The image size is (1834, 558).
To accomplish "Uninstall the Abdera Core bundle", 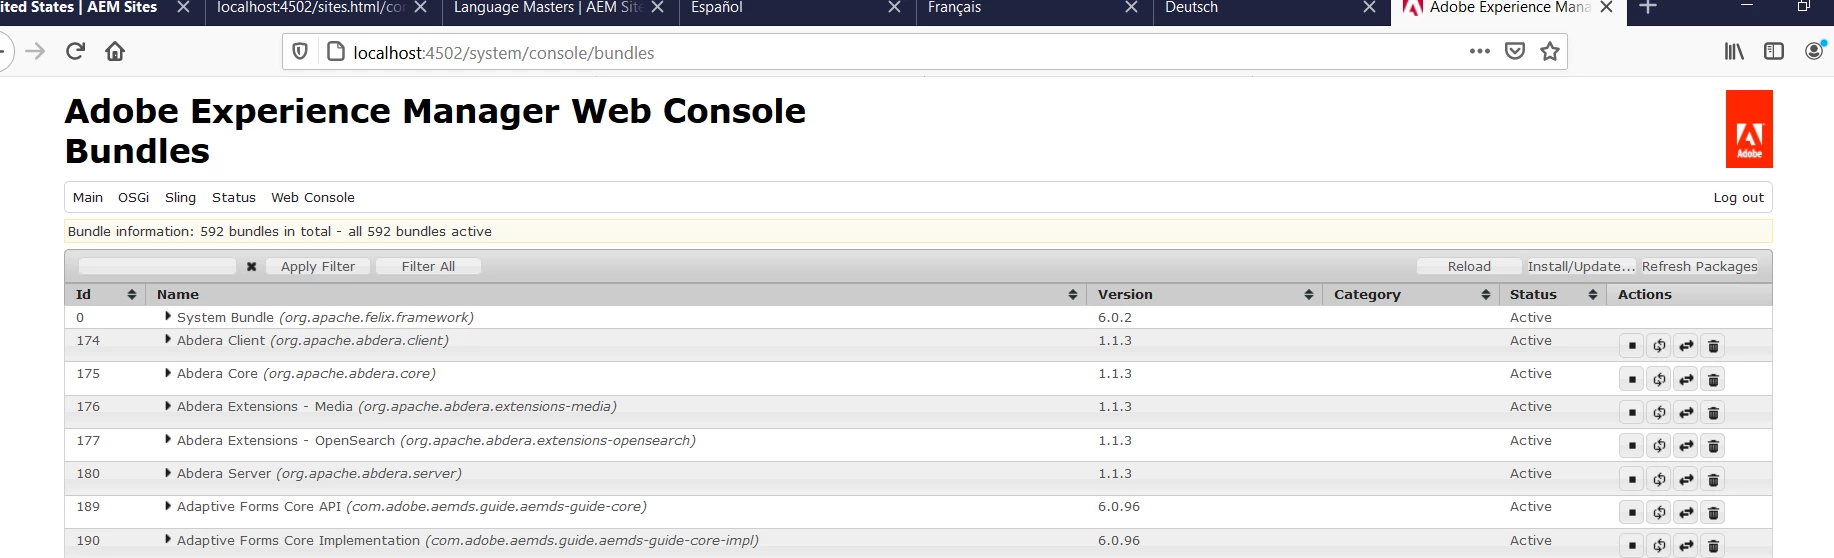I will tap(1713, 379).
